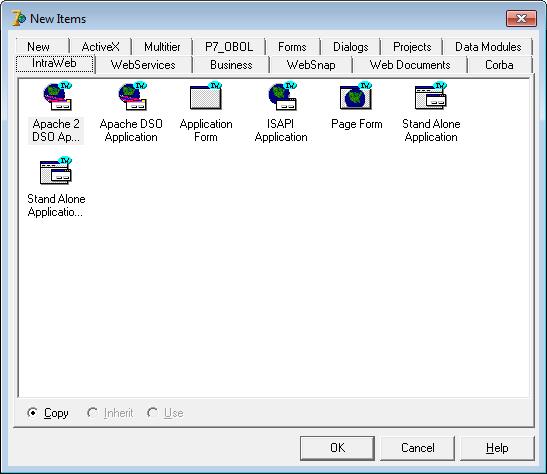Switch to the WebServices tab
The image size is (547, 474).
click(x=143, y=65)
